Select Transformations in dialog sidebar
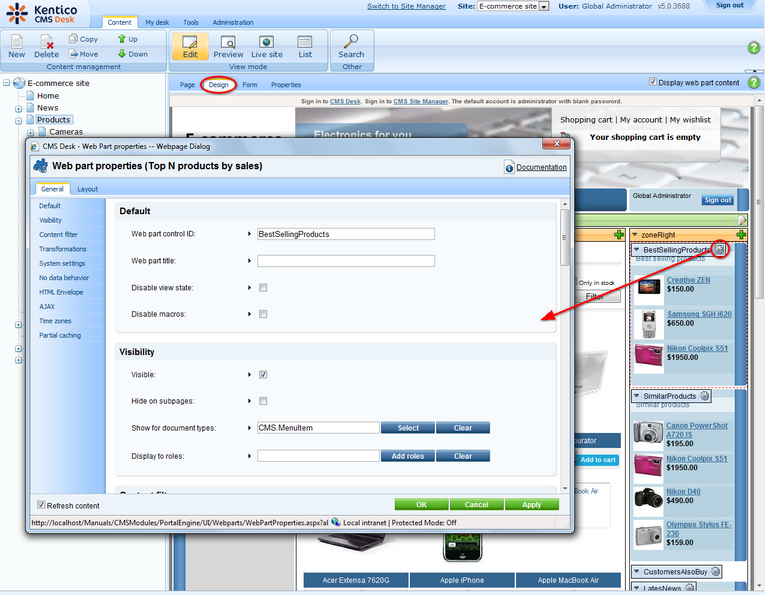Image resolution: width=765 pixels, height=595 pixels. [62, 249]
